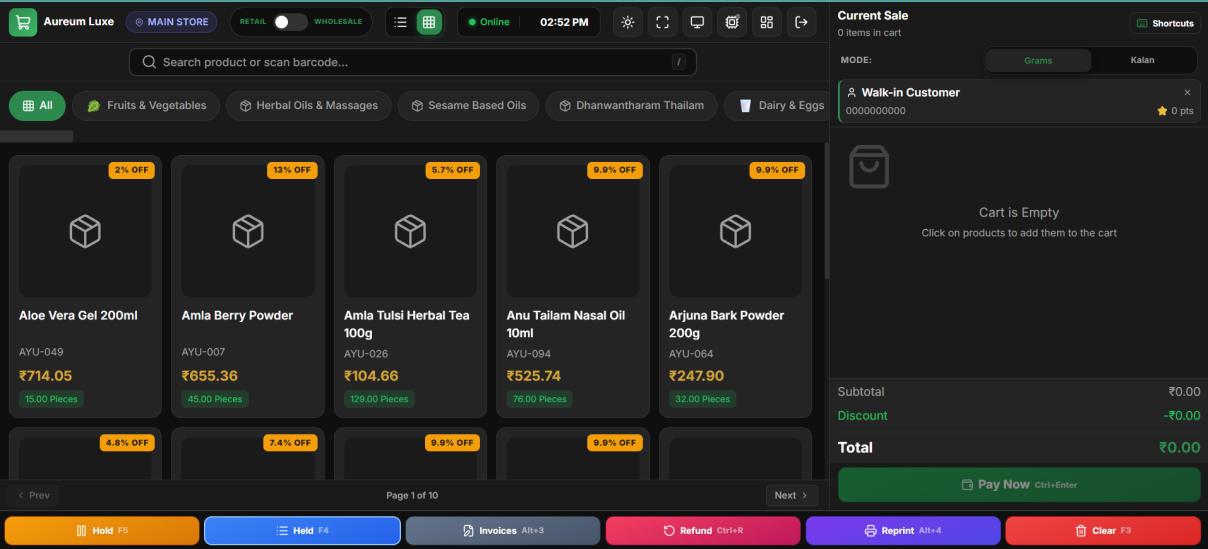1208x549 pixels.
Task: Click the Page 1 of 10 indicator
Action: tap(412, 495)
